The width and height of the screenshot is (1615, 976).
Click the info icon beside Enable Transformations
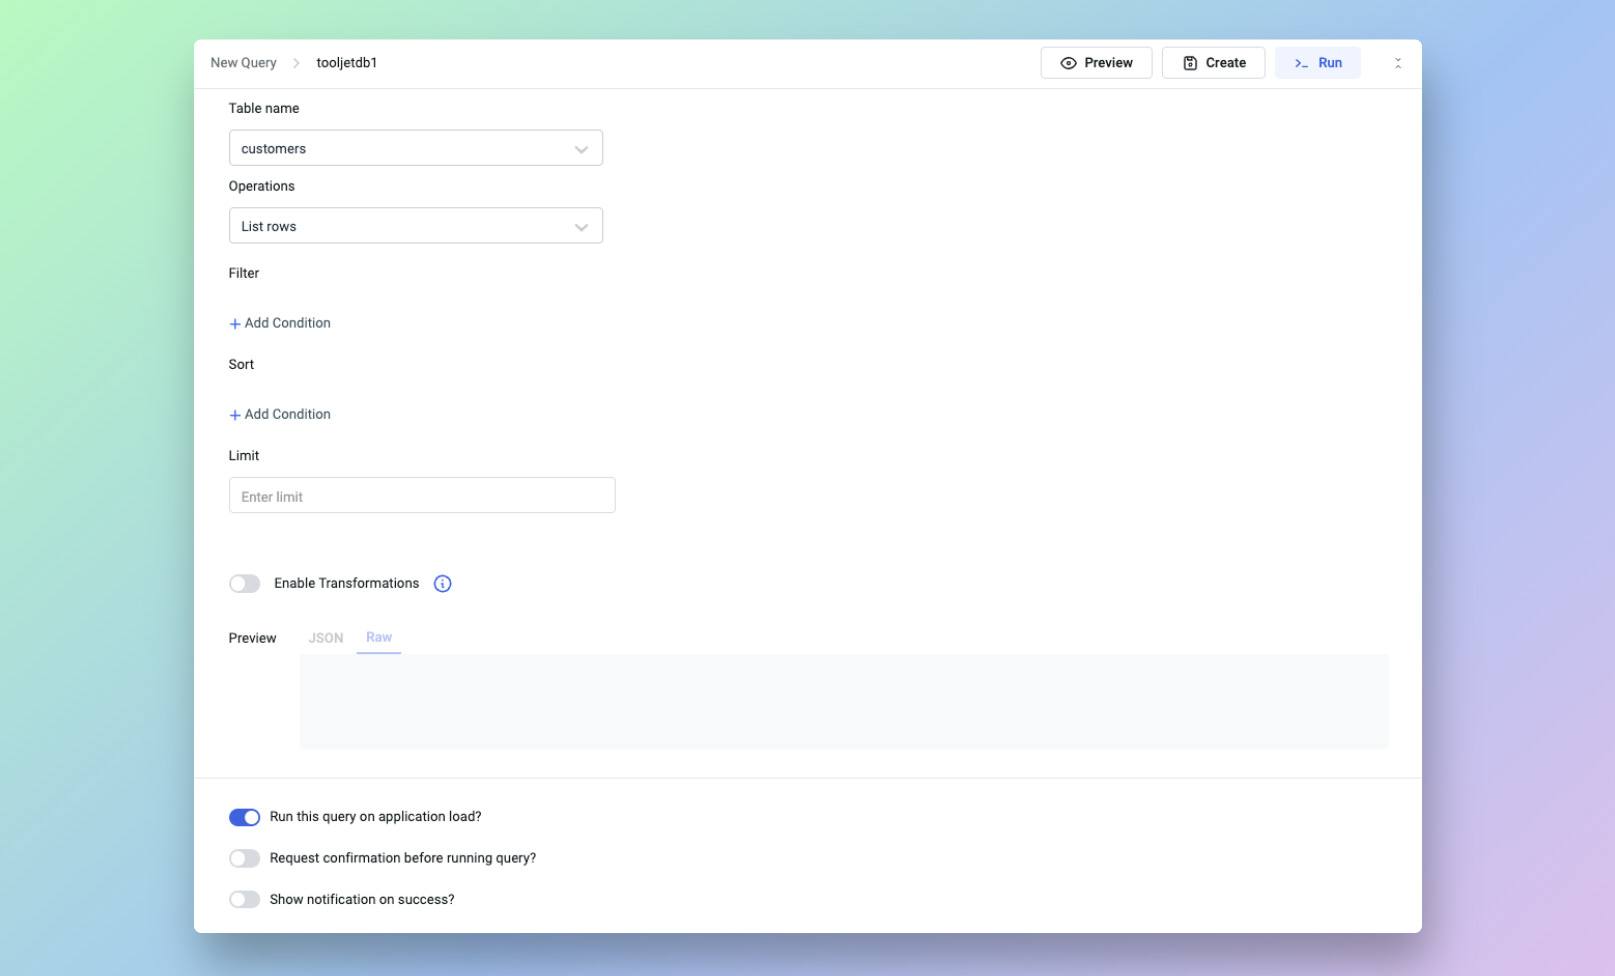(442, 584)
